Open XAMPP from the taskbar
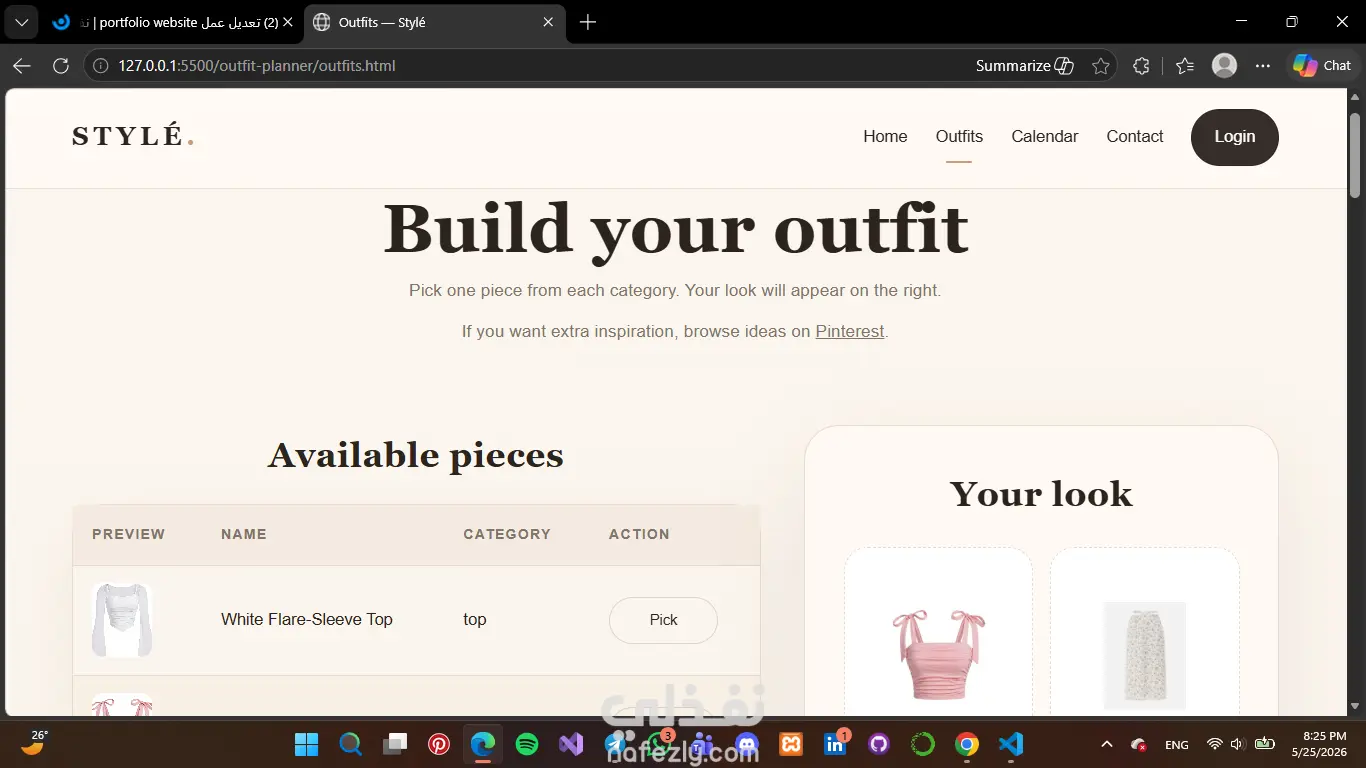The width and height of the screenshot is (1366, 768). 791,744
